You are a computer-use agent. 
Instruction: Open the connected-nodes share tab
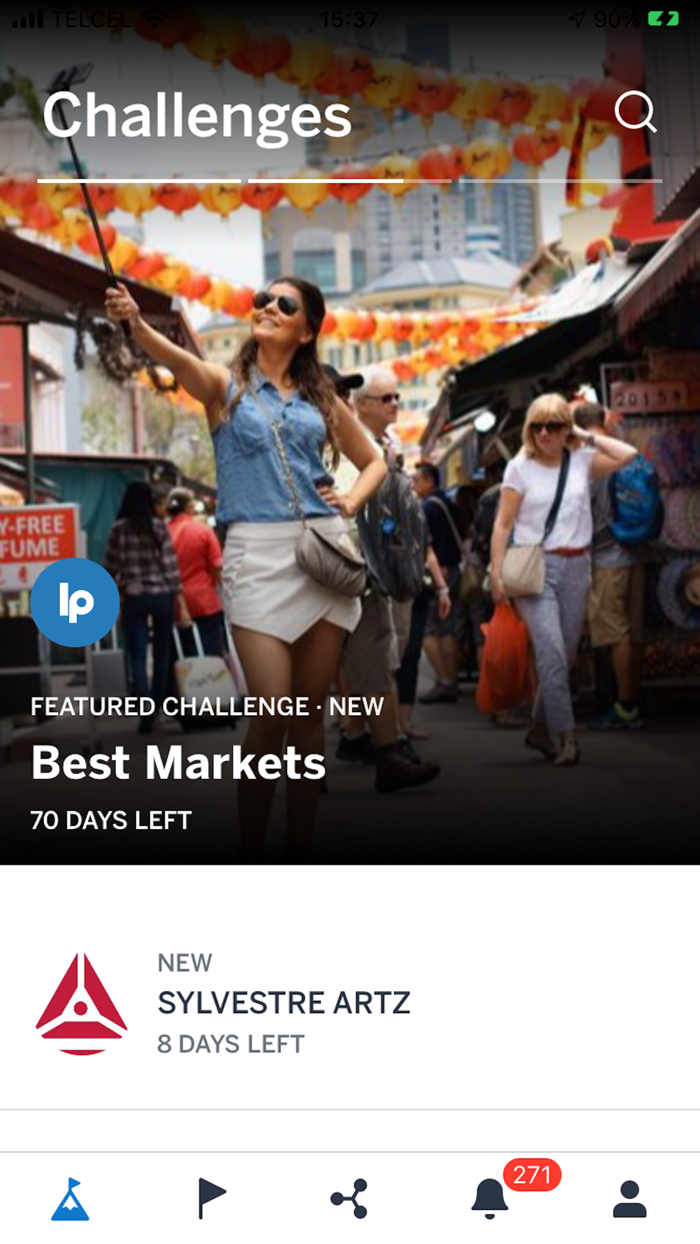coord(349,1198)
